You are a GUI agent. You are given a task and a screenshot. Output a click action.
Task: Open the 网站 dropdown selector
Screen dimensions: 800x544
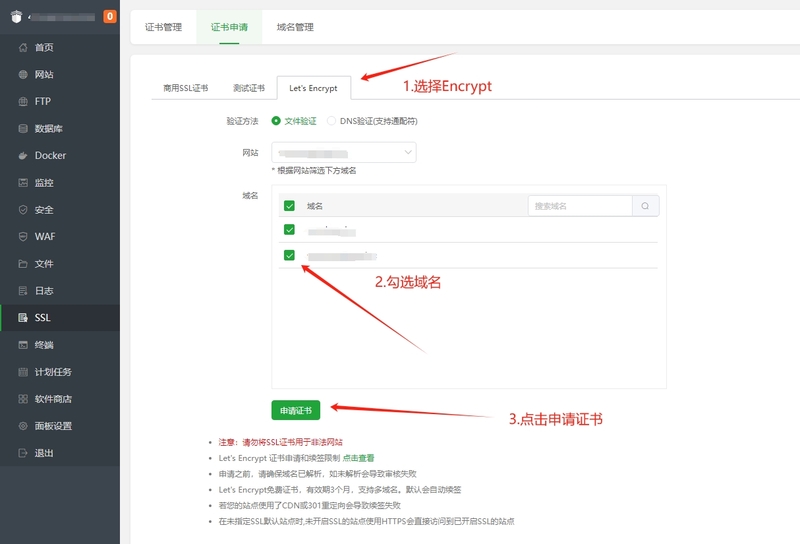click(344, 153)
